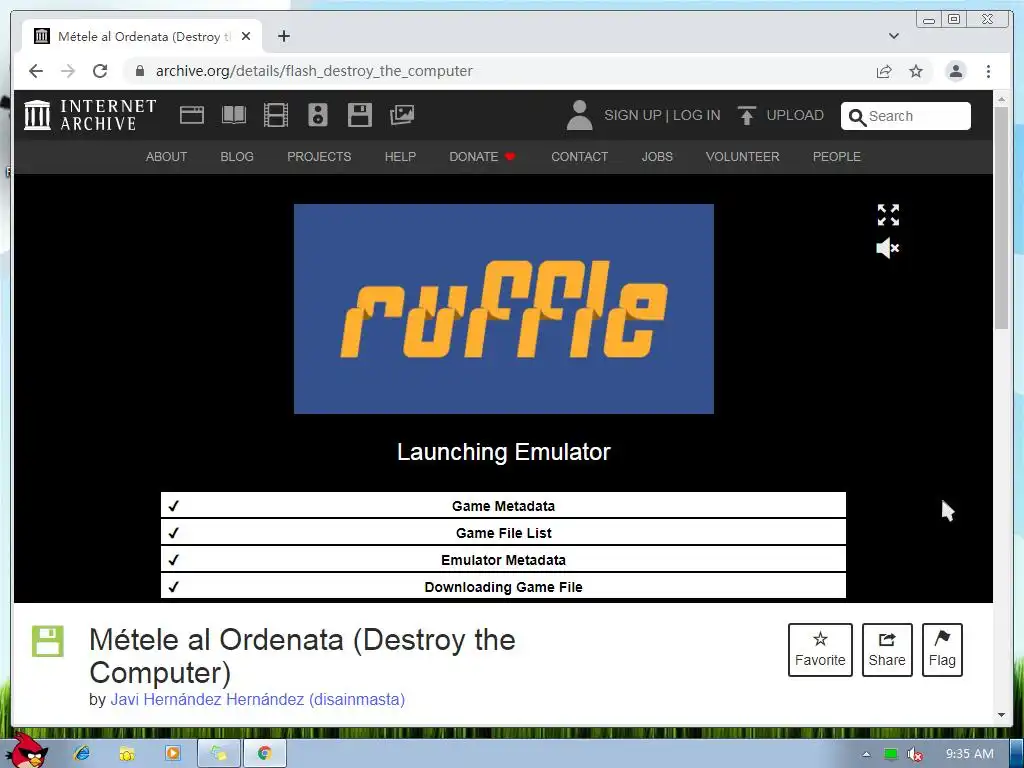The width and height of the screenshot is (1024, 768).
Task: Open the Web (Wayback) media icon
Action: click(192, 115)
